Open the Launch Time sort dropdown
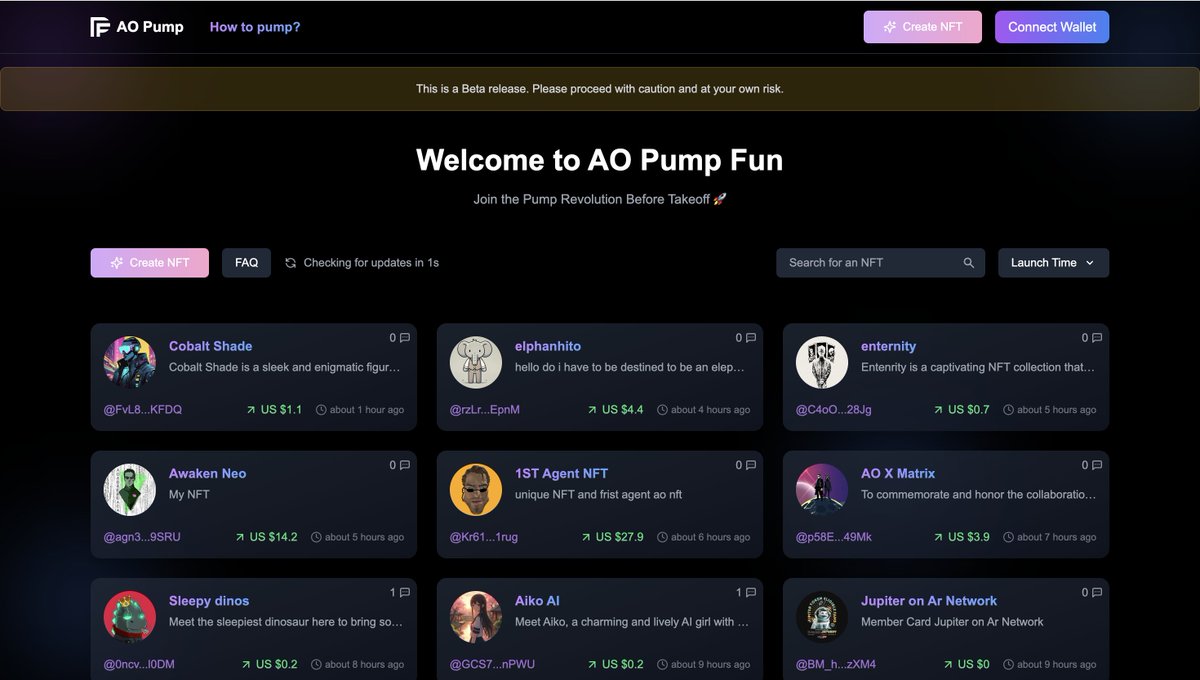The height and width of the screenshot is (680, 1200). (x=1053, y=263)
